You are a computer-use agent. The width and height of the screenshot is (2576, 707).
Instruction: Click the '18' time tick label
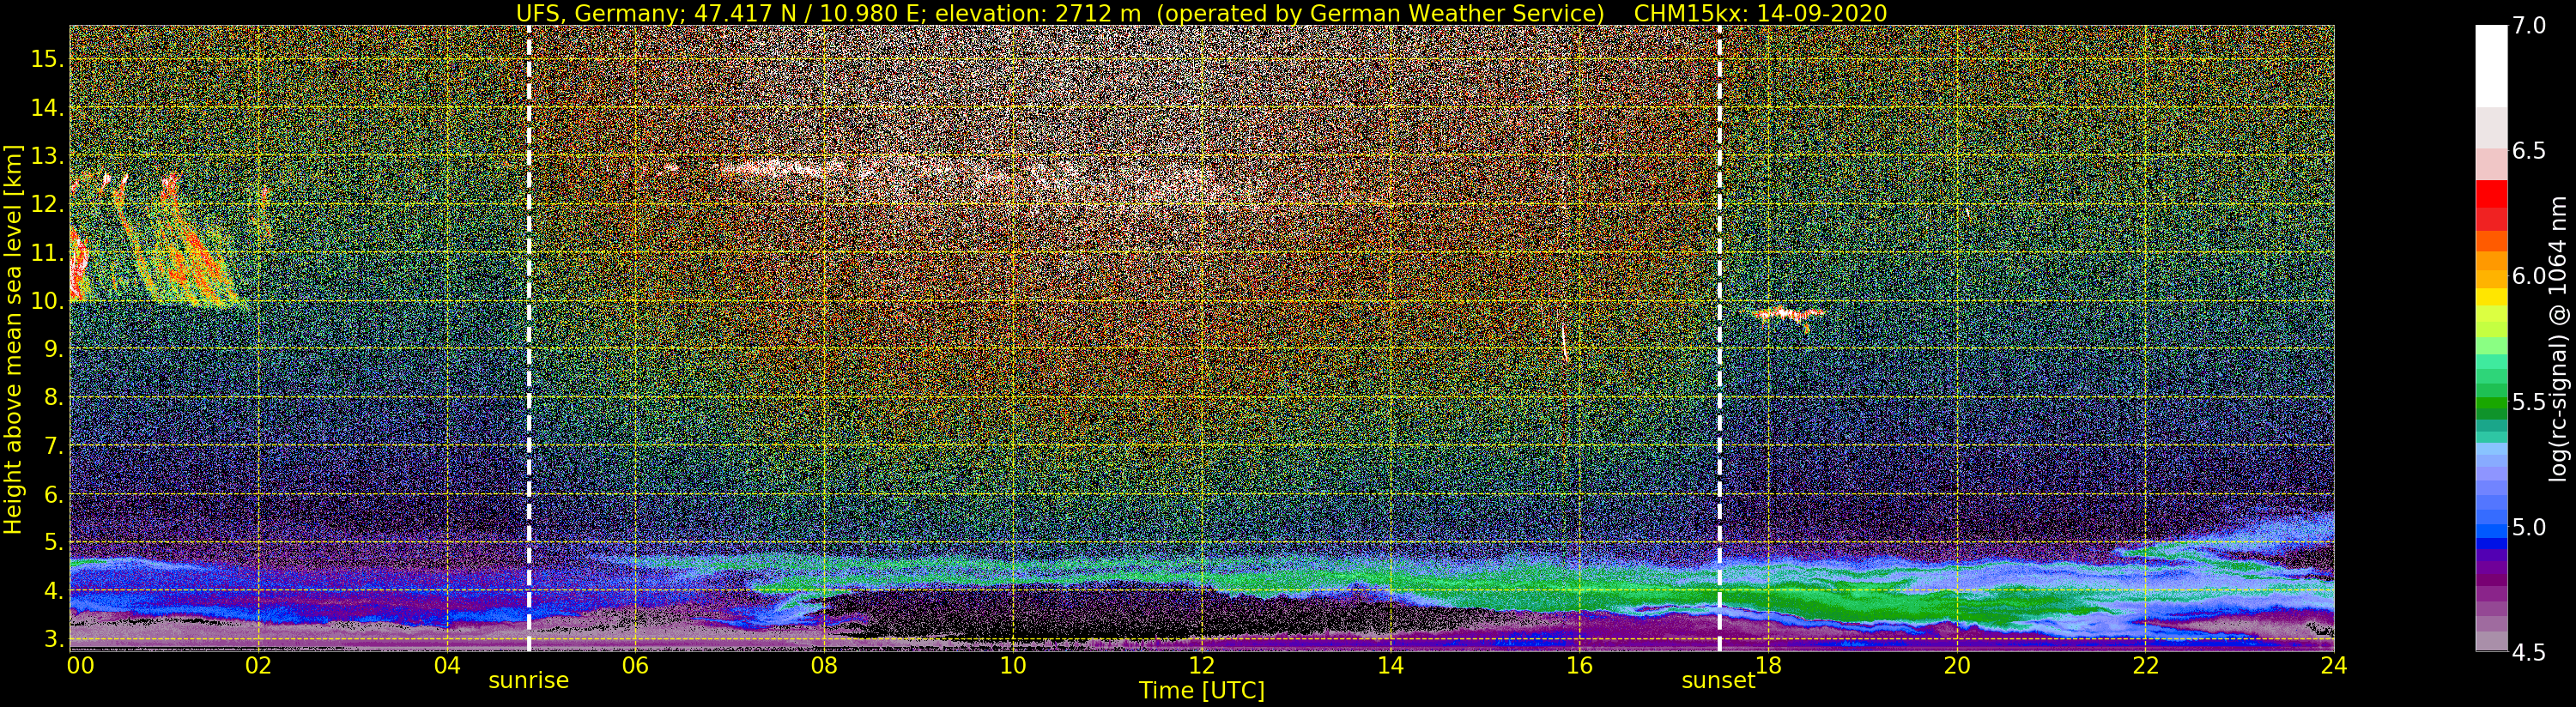click(x=1768, y=666)
